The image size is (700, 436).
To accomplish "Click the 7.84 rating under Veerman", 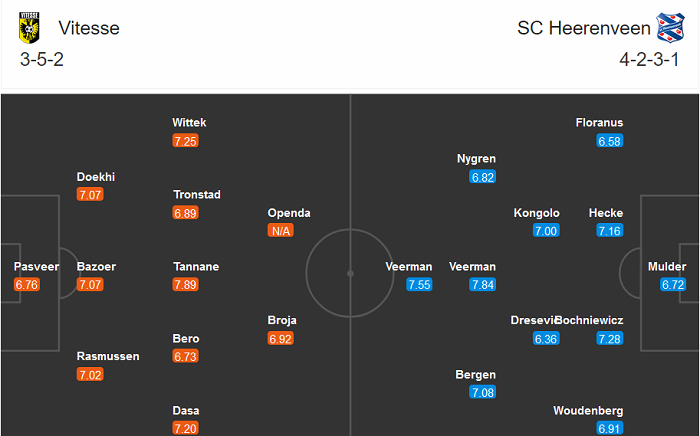I will click(483, 285).
